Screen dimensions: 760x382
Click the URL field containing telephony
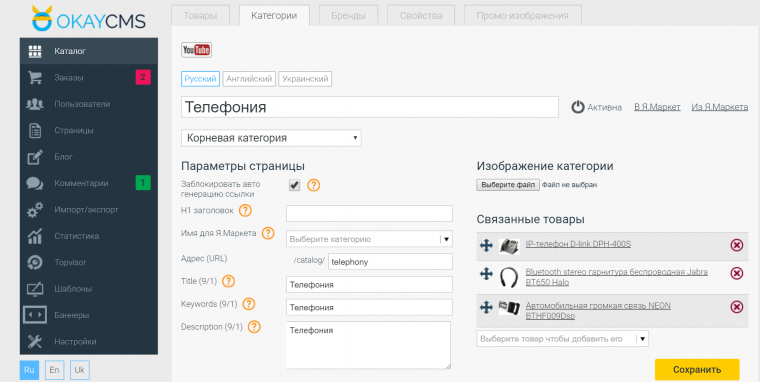pos(390,261)
